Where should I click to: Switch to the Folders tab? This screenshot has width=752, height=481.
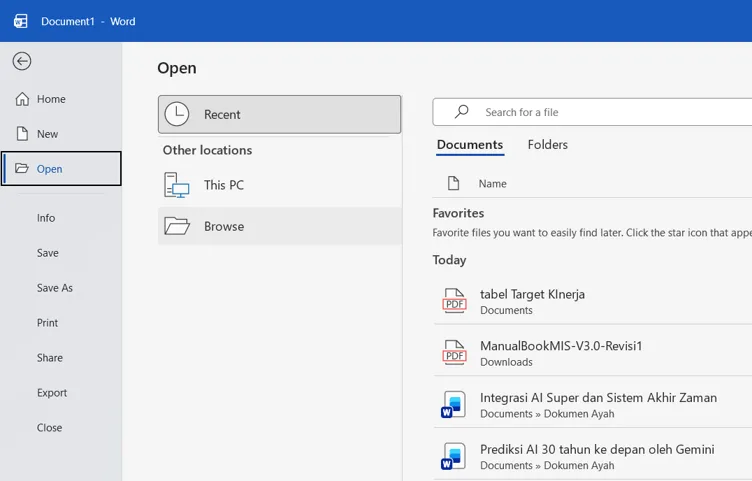548,145
